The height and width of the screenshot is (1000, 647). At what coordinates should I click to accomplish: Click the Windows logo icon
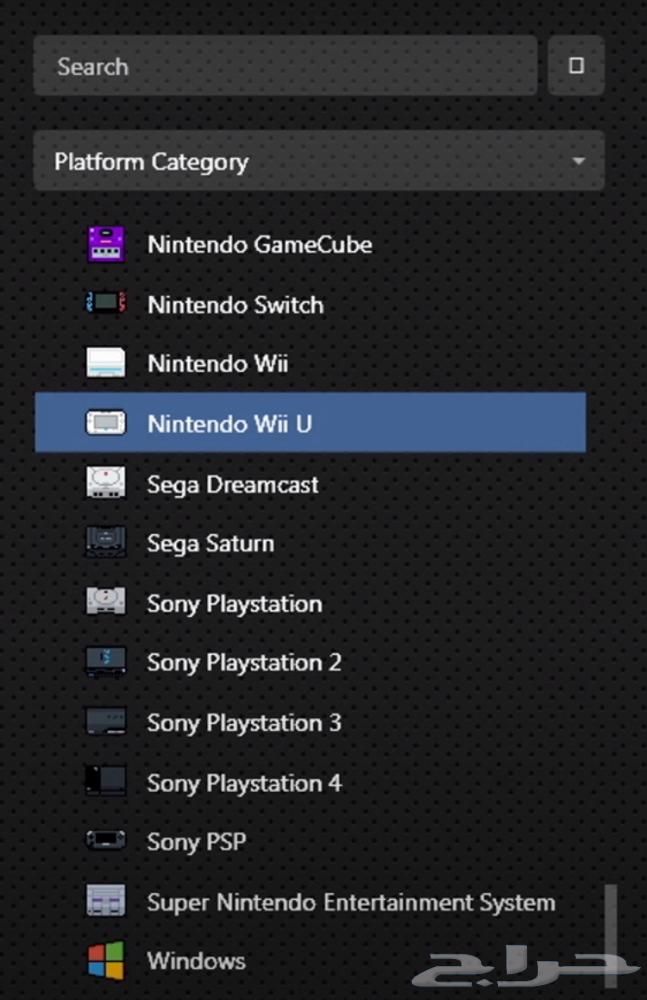click(106, 961)
